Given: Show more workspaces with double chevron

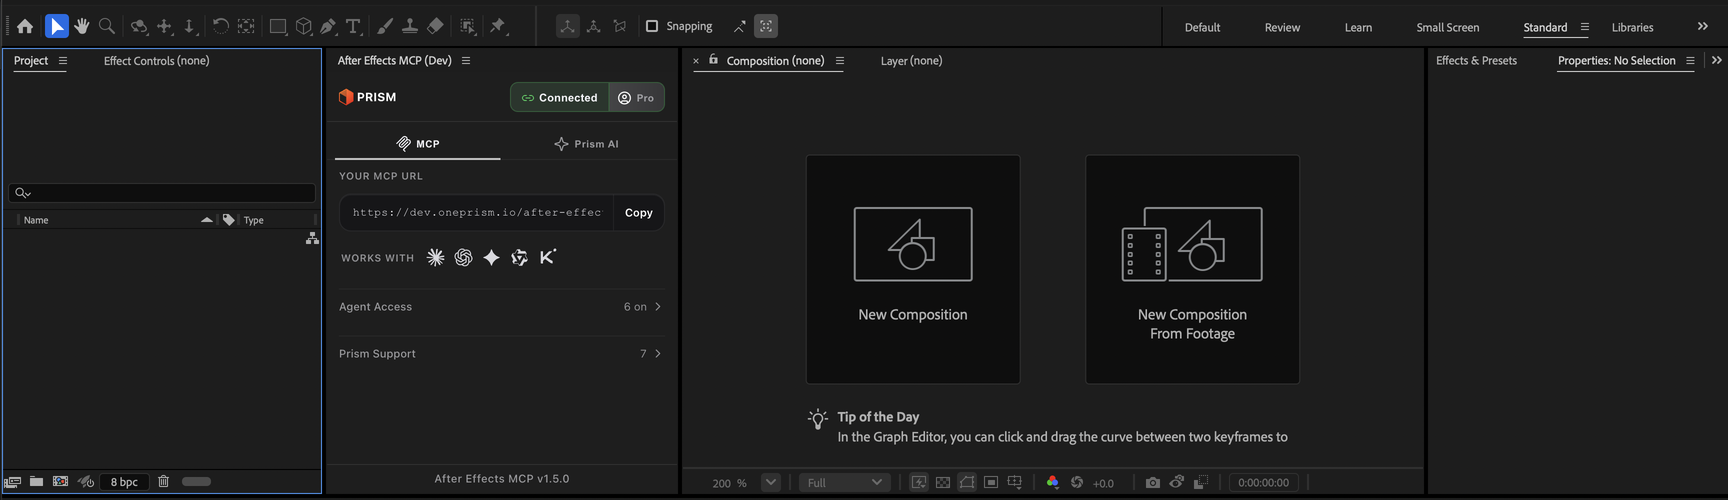Looking at the screenshot, I should tap(1703, 27).
